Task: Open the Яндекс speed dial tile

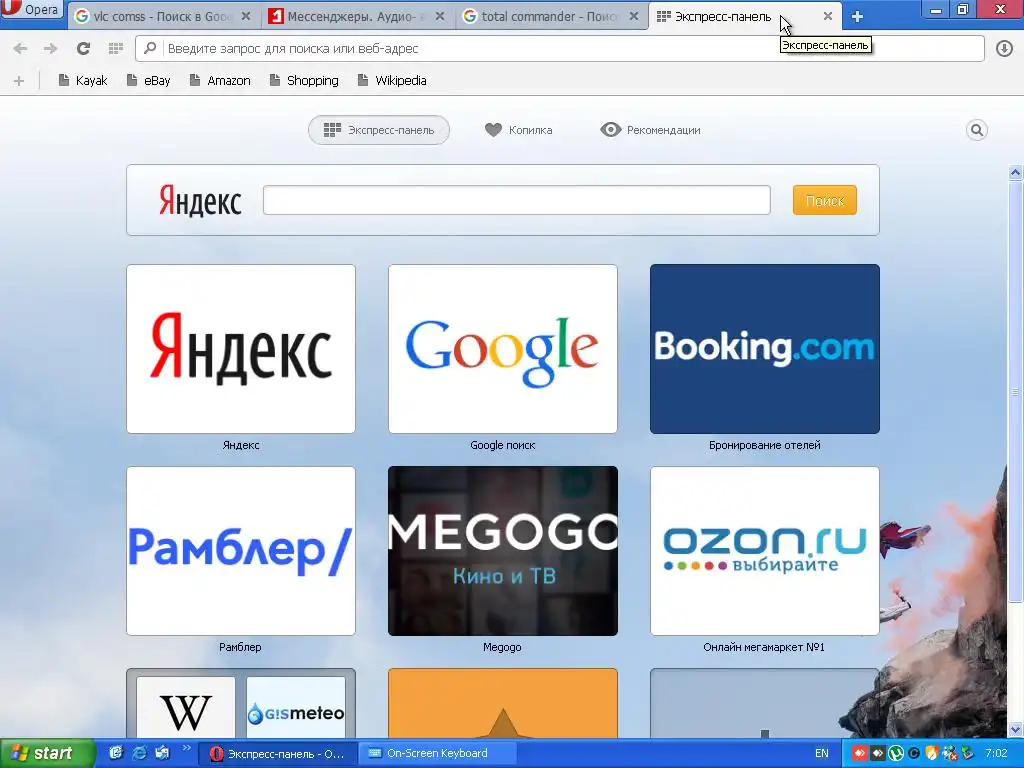Action: (x=241, y=349)
